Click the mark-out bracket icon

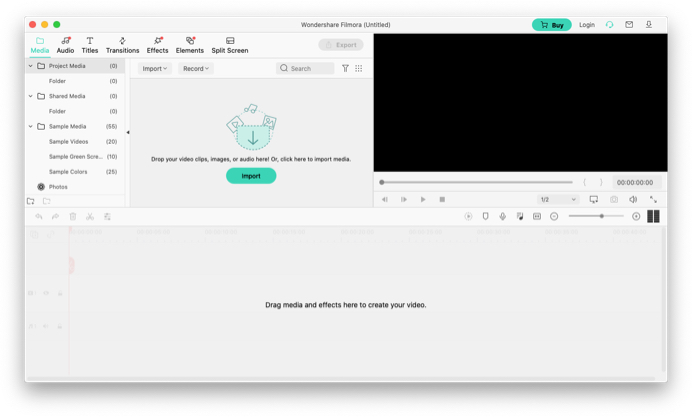601,182
